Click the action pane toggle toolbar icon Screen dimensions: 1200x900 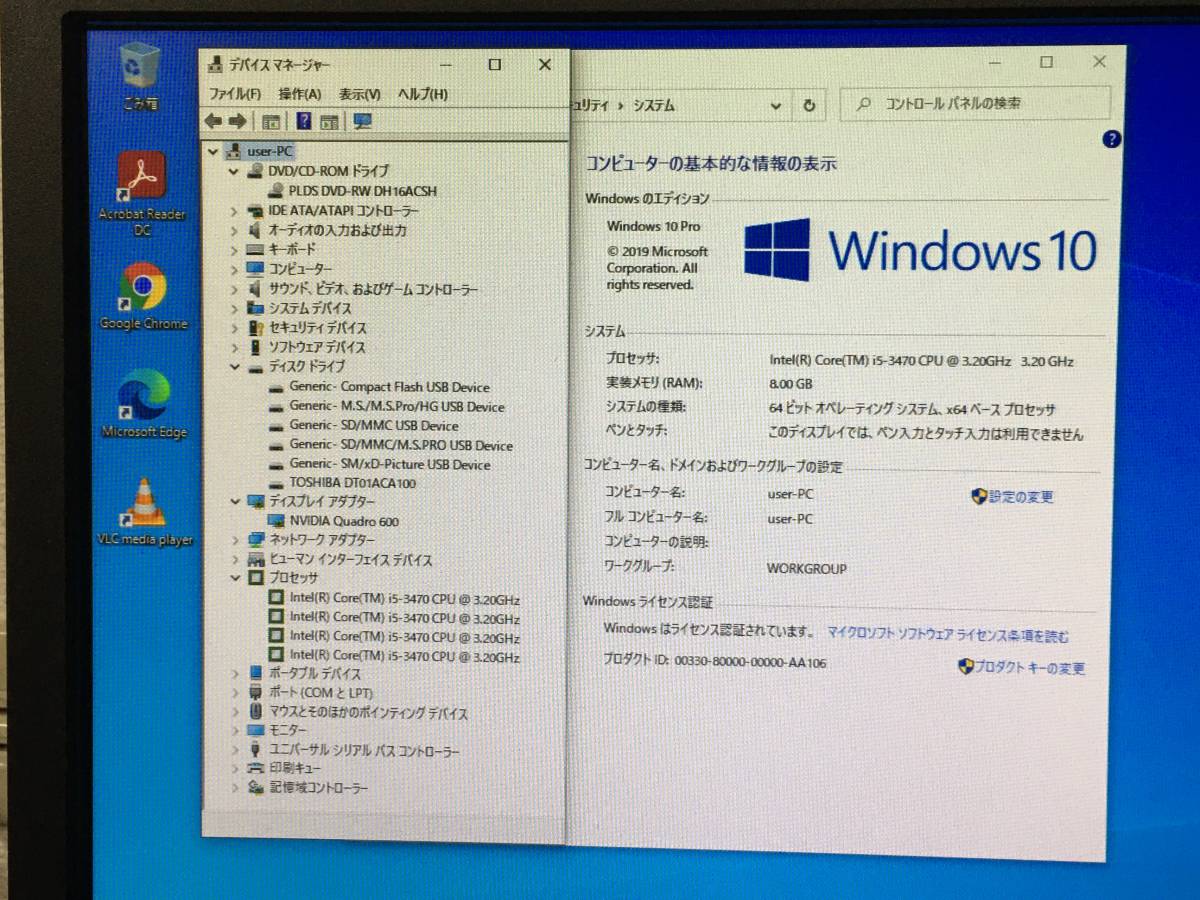point(329,121)
